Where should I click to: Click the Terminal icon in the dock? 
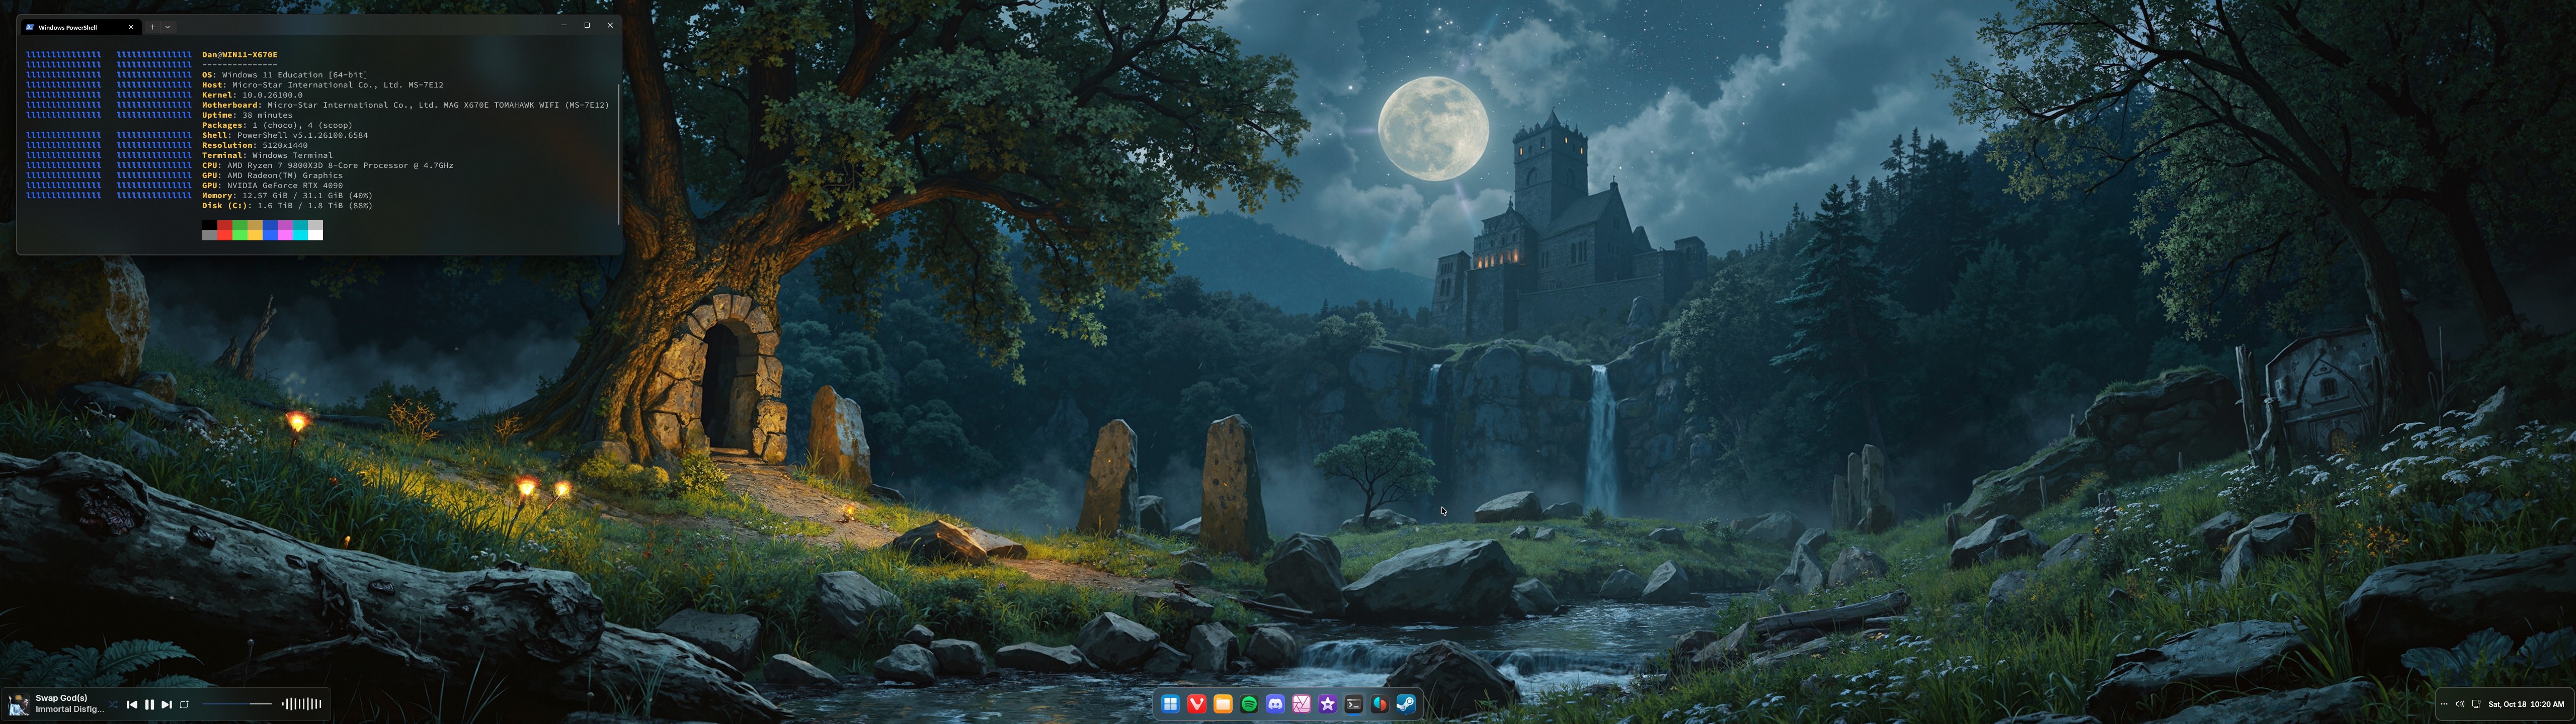[x=1353, y=704]
